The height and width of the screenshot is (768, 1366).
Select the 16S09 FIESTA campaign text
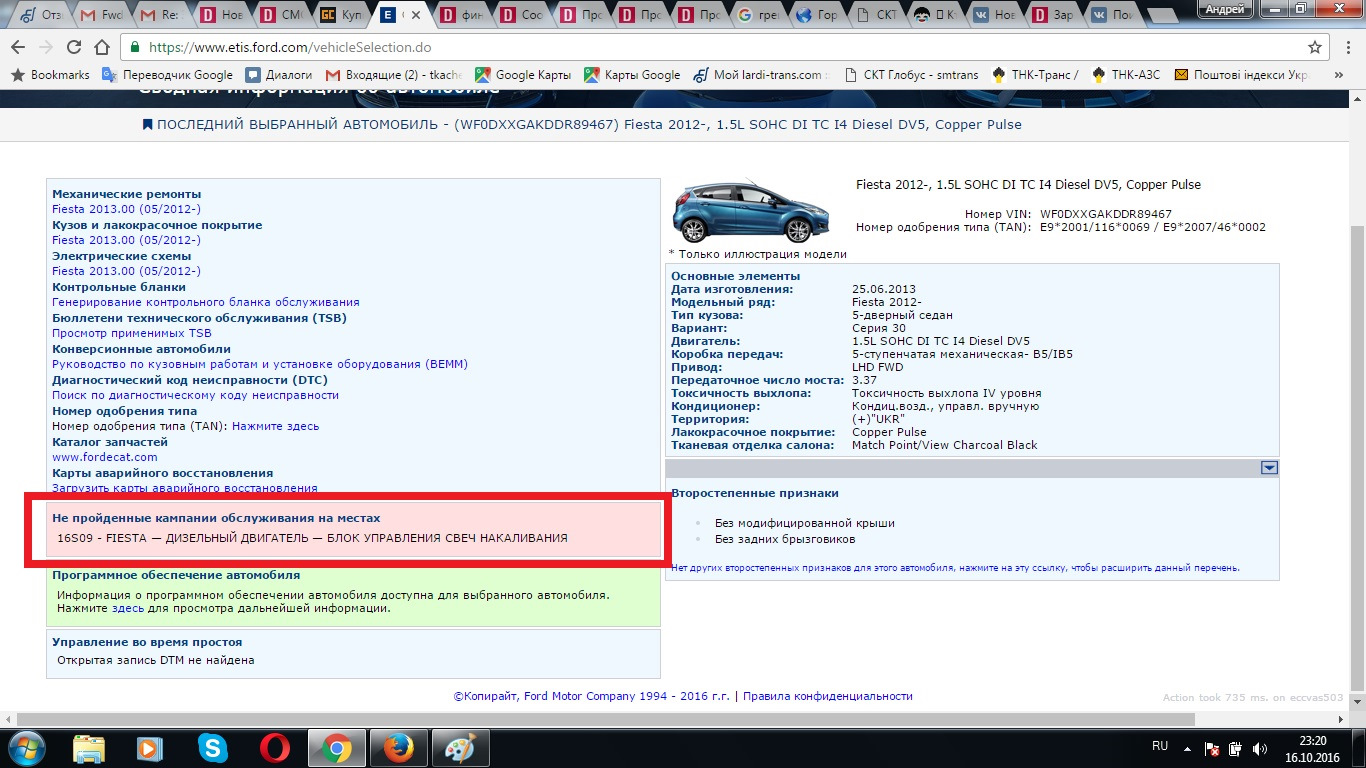point(312,538)
